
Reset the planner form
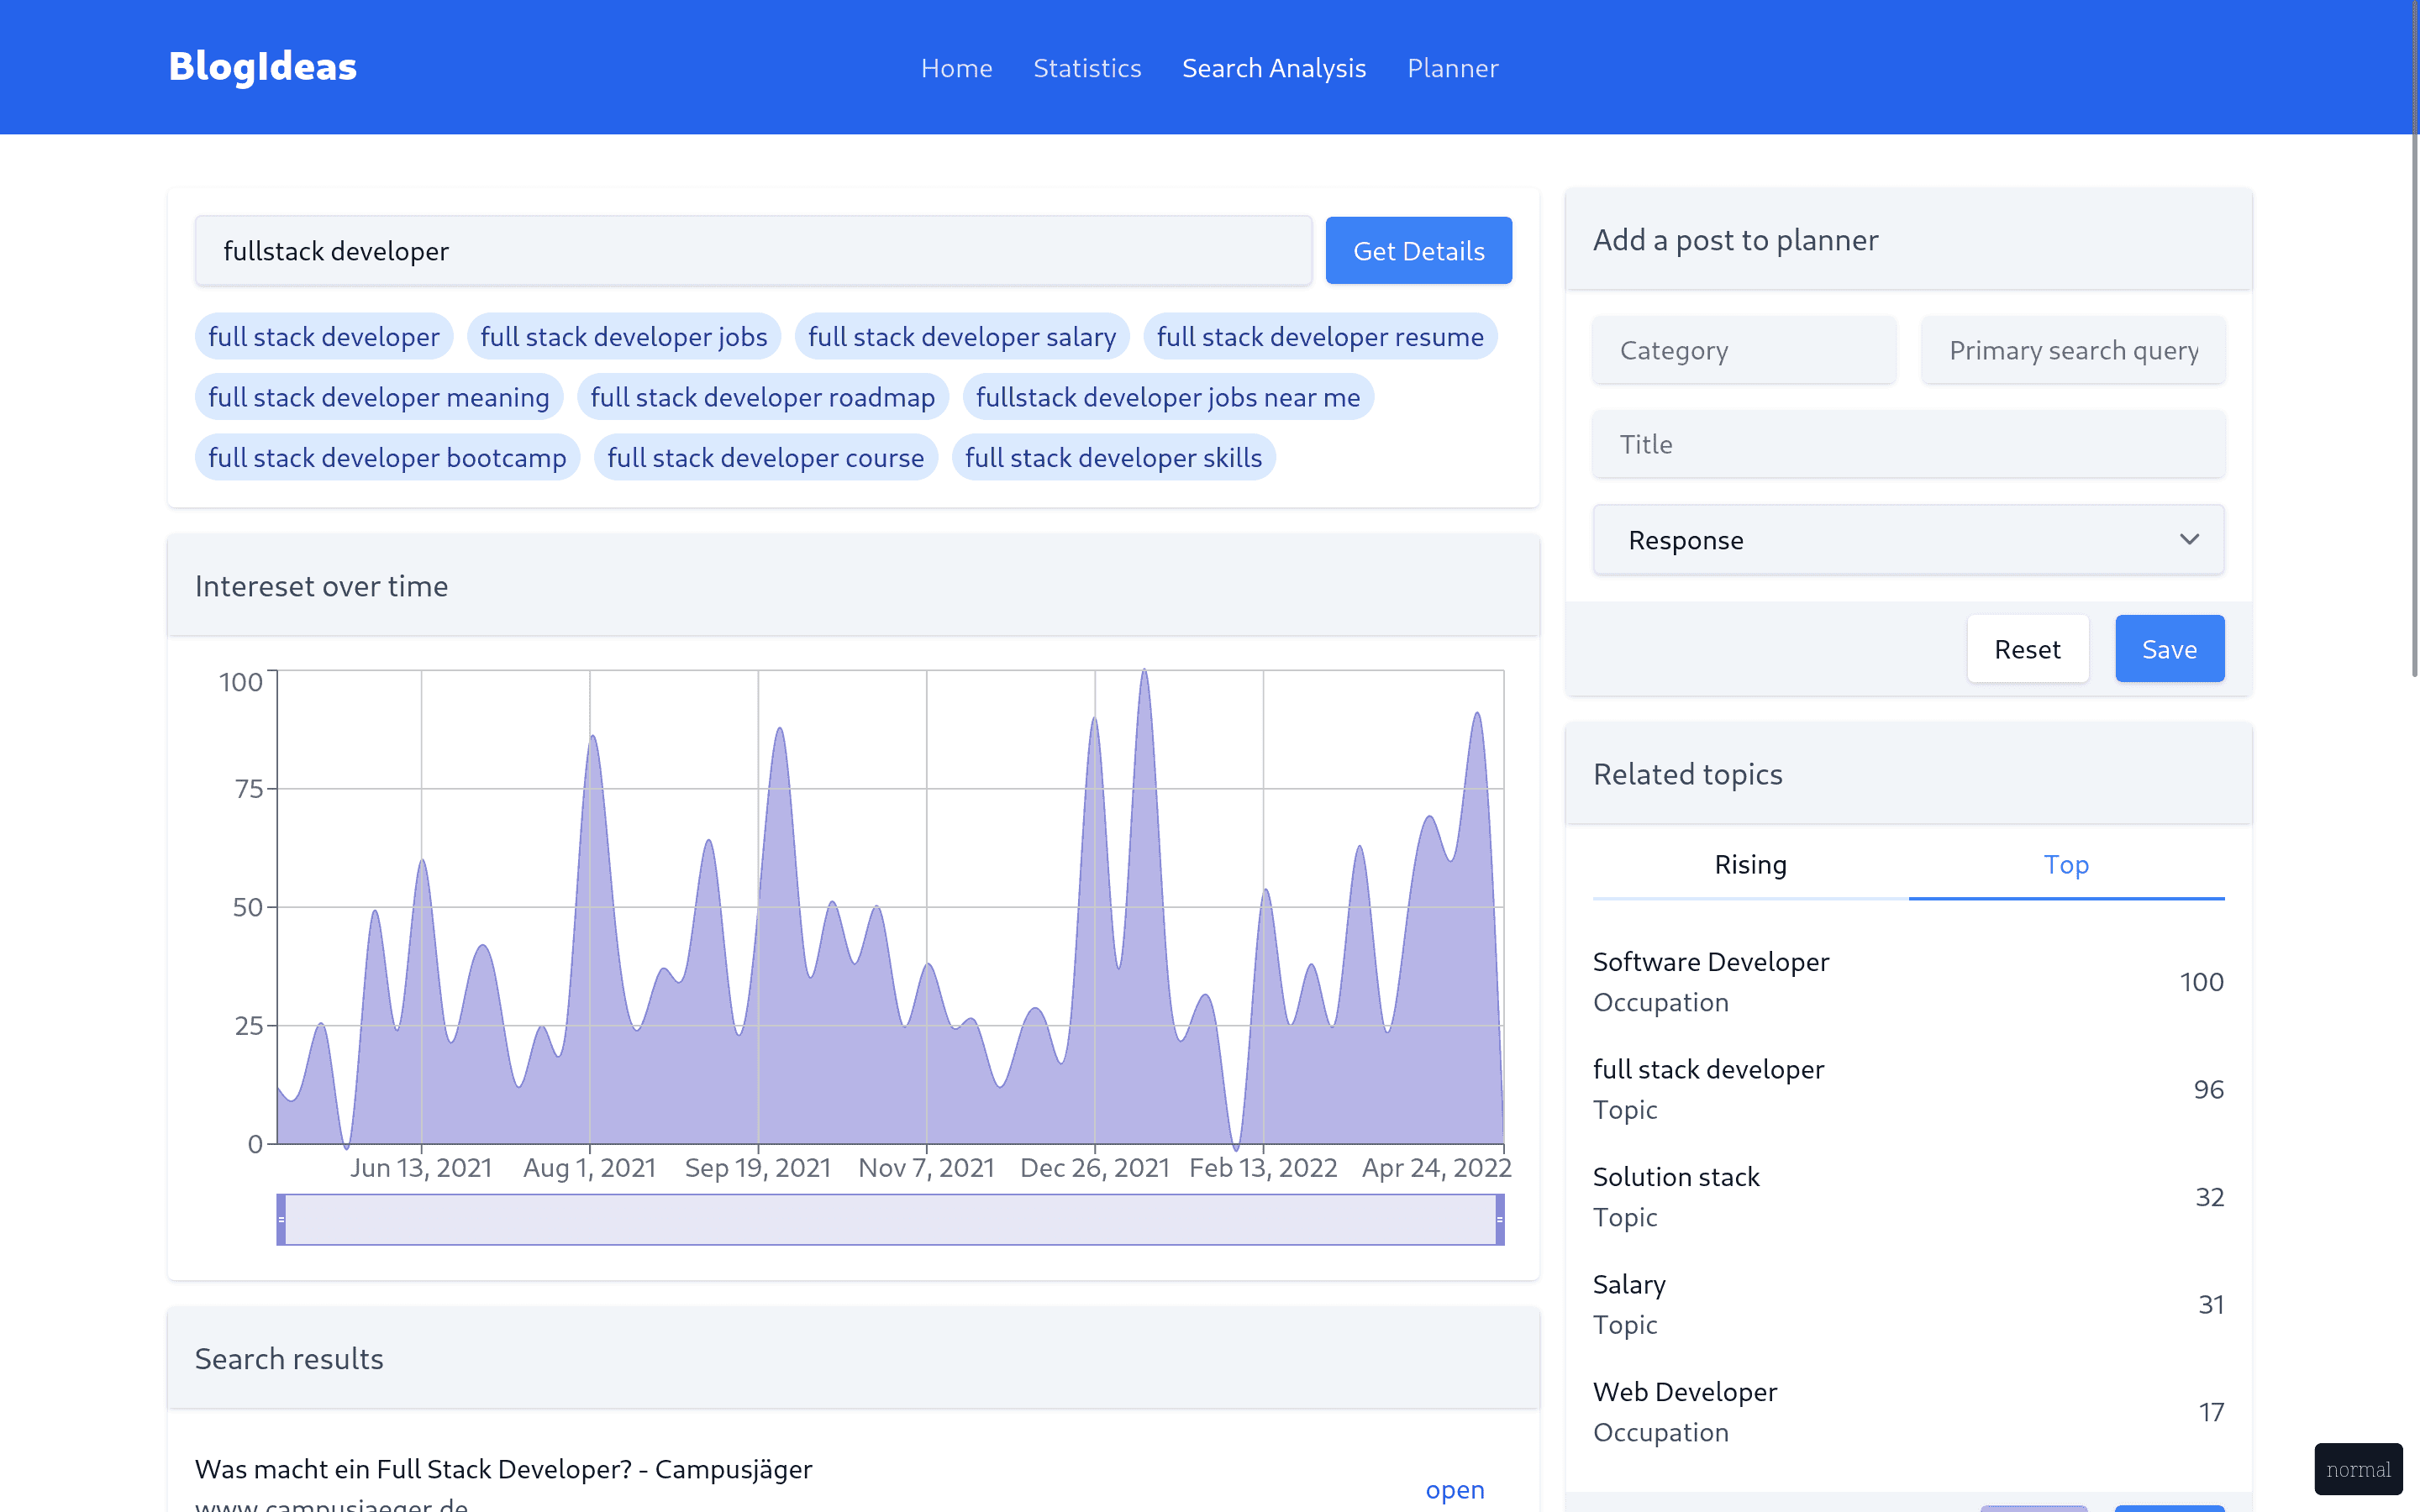(2026, 650)
